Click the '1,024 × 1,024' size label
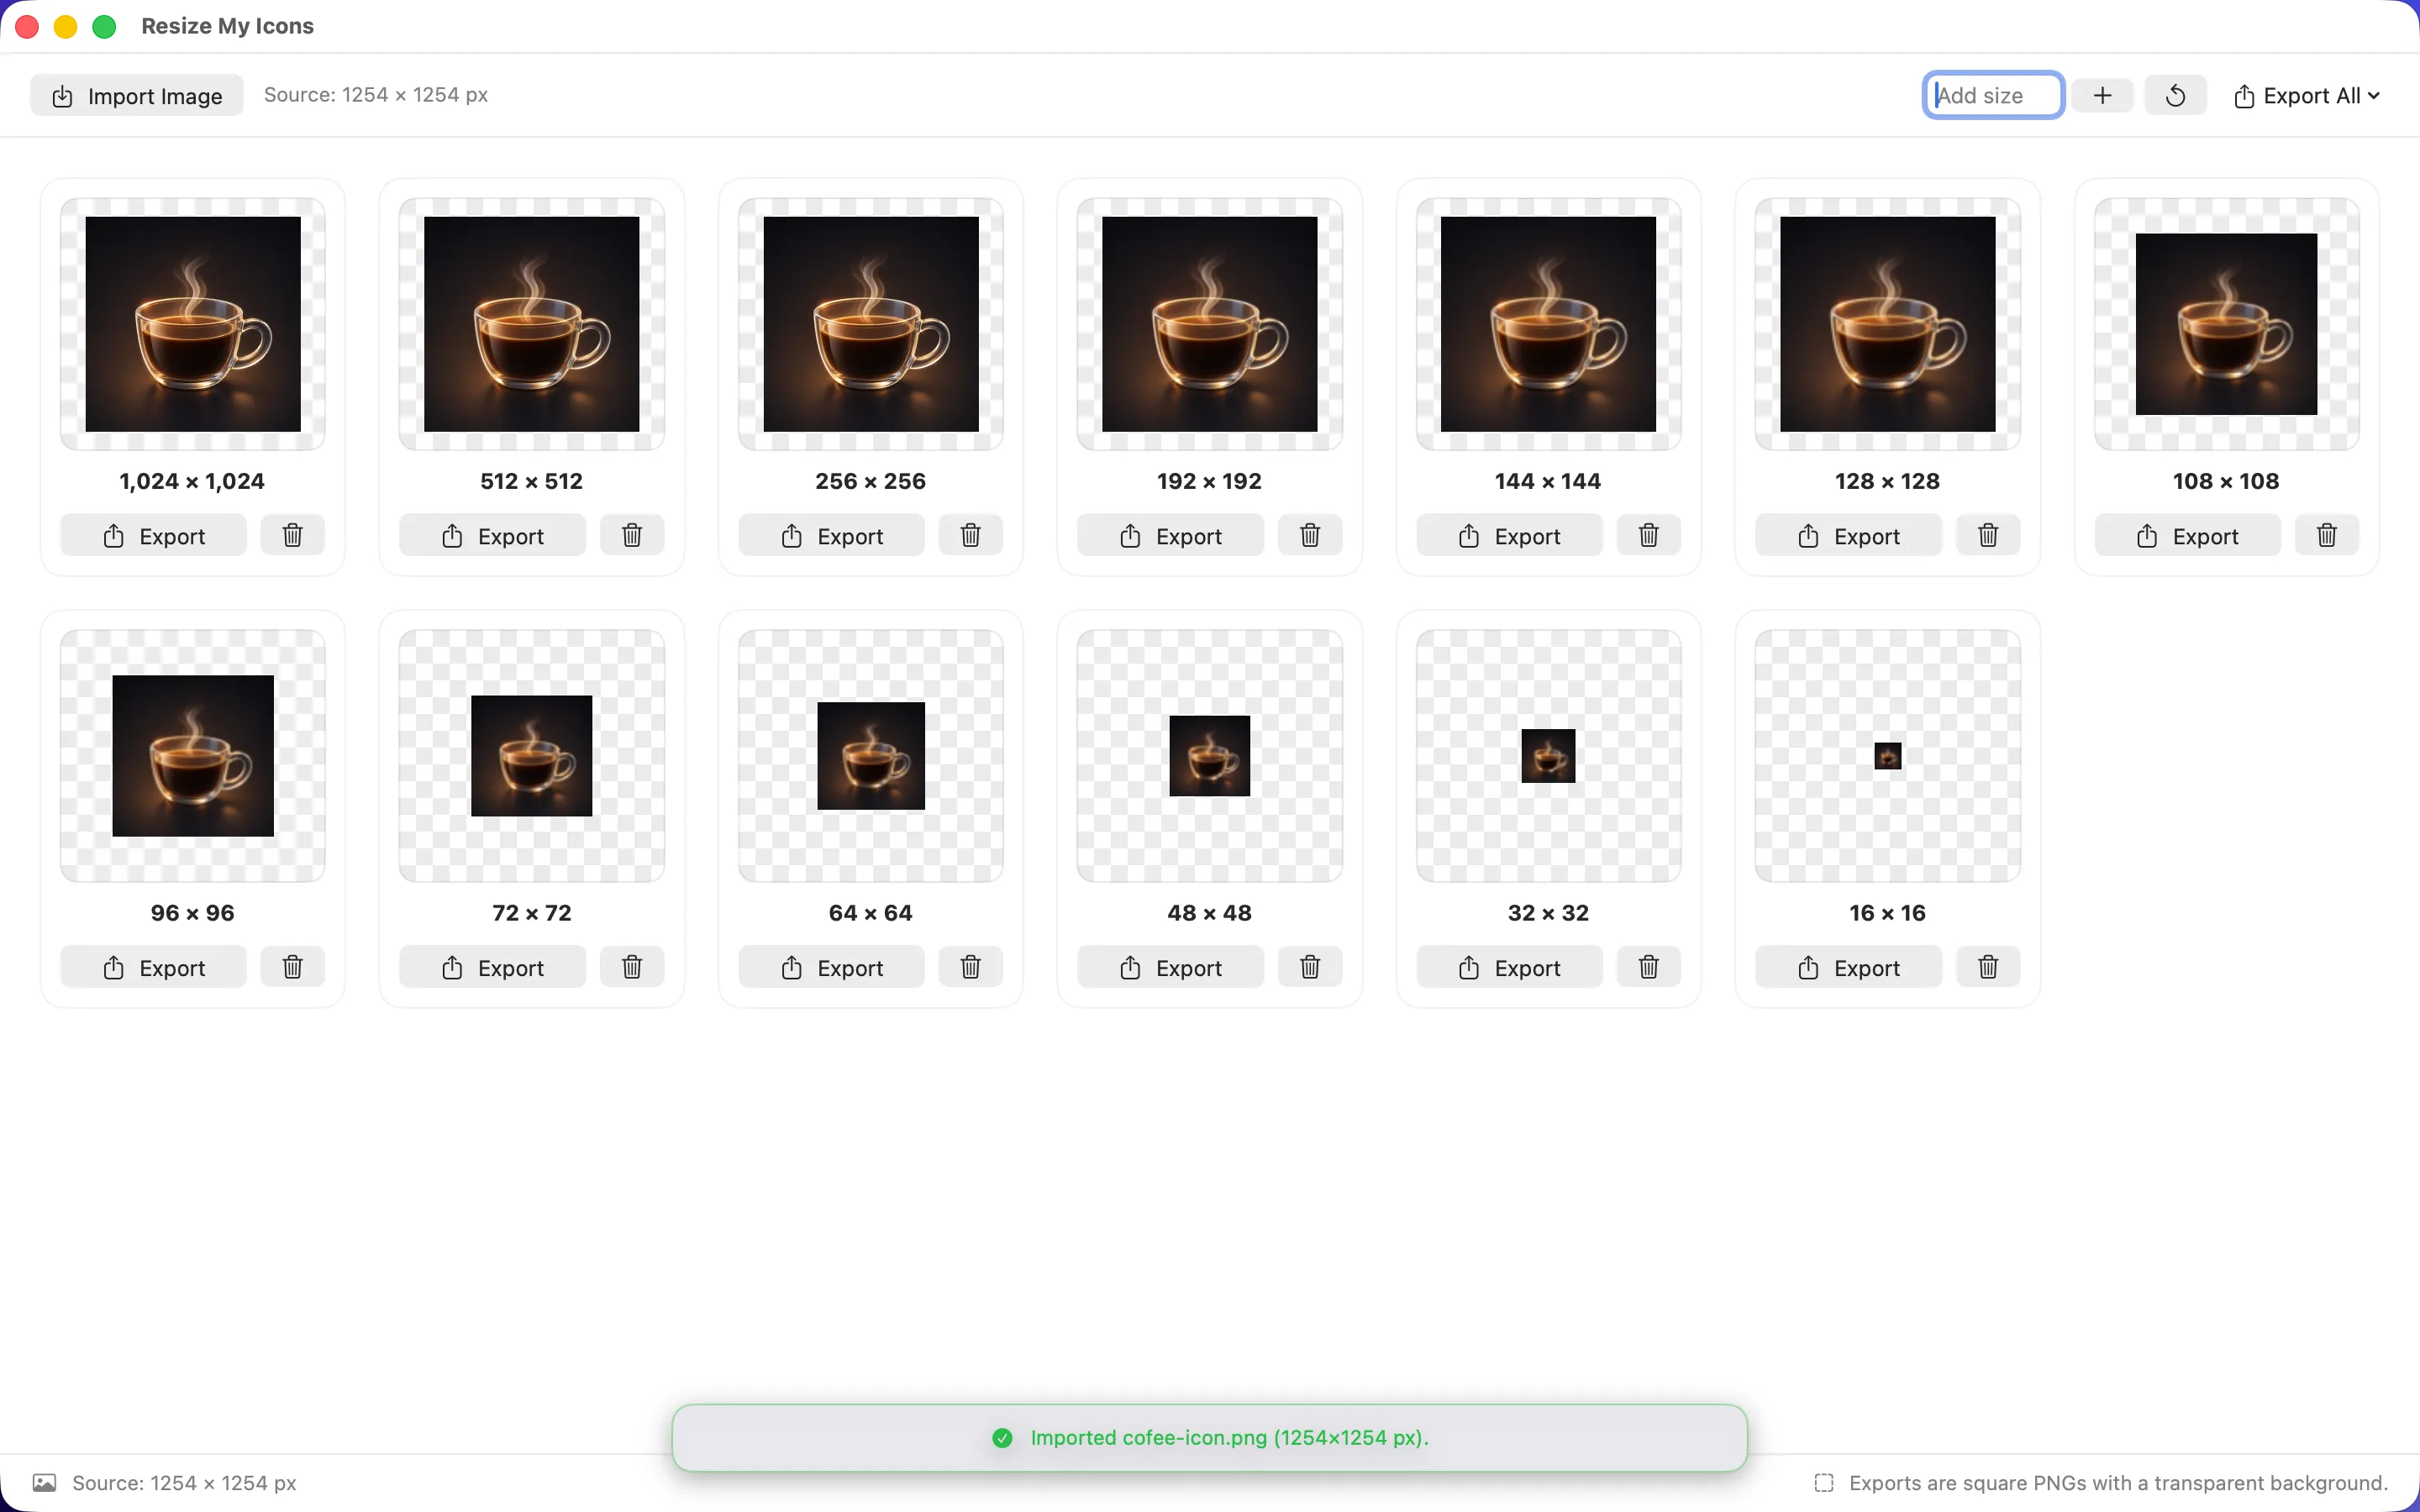Image resolution: width=2420 pixels, height=1512 pixels. tap(192, 481)
